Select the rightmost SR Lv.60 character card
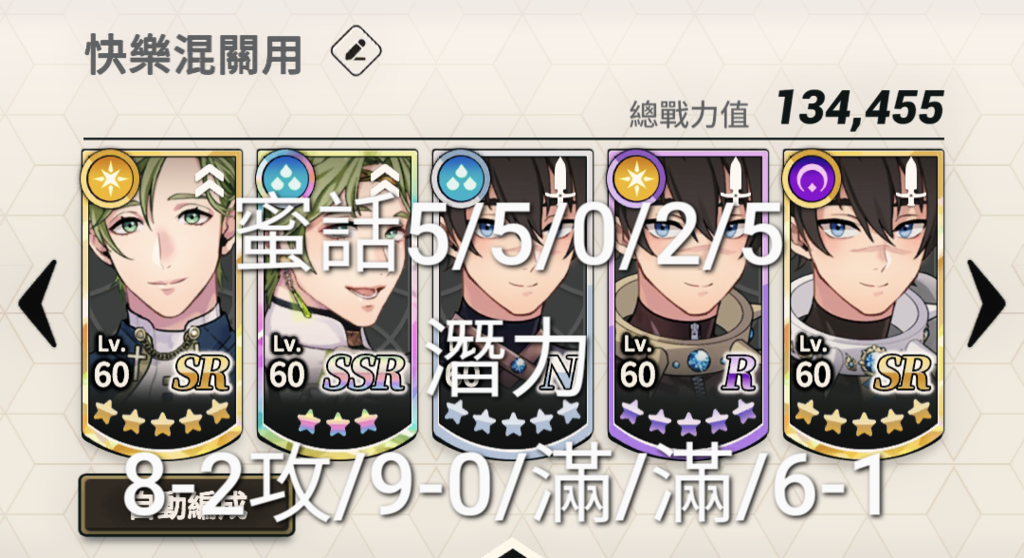Screen dimensions: 1024x558 point(863,302)
